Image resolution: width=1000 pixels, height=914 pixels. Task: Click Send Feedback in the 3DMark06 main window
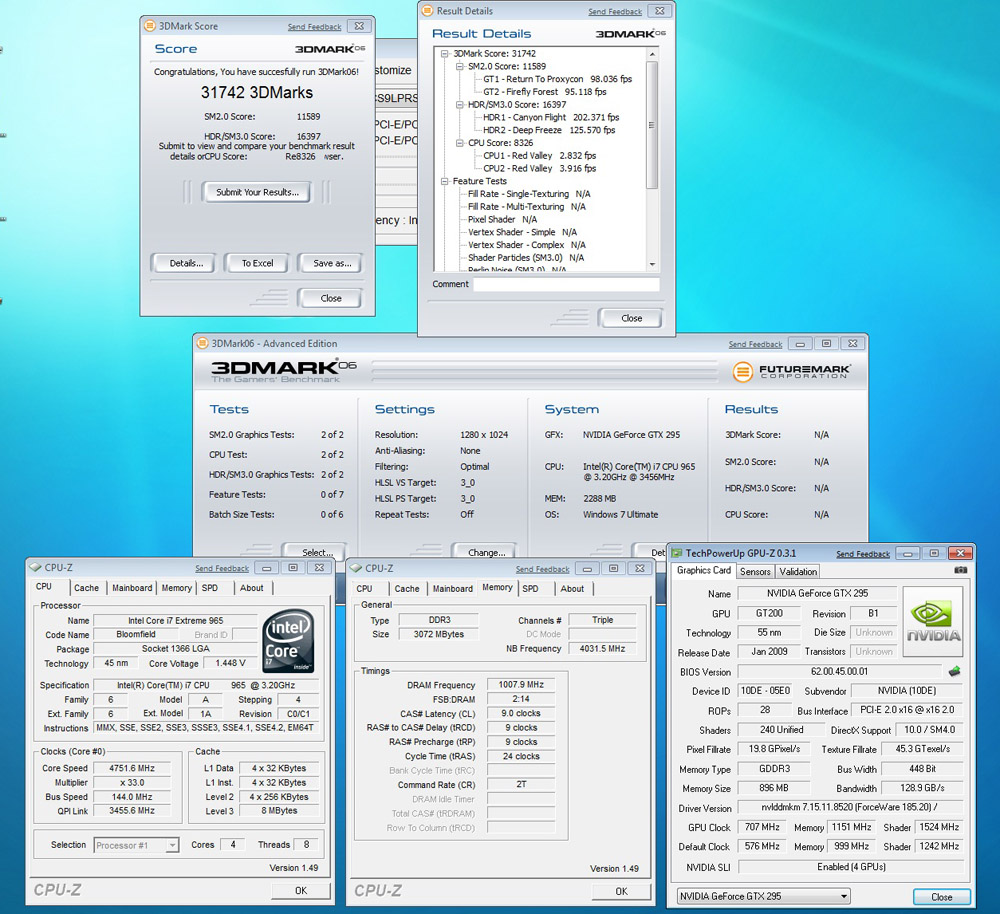click(x=755, y=344)
